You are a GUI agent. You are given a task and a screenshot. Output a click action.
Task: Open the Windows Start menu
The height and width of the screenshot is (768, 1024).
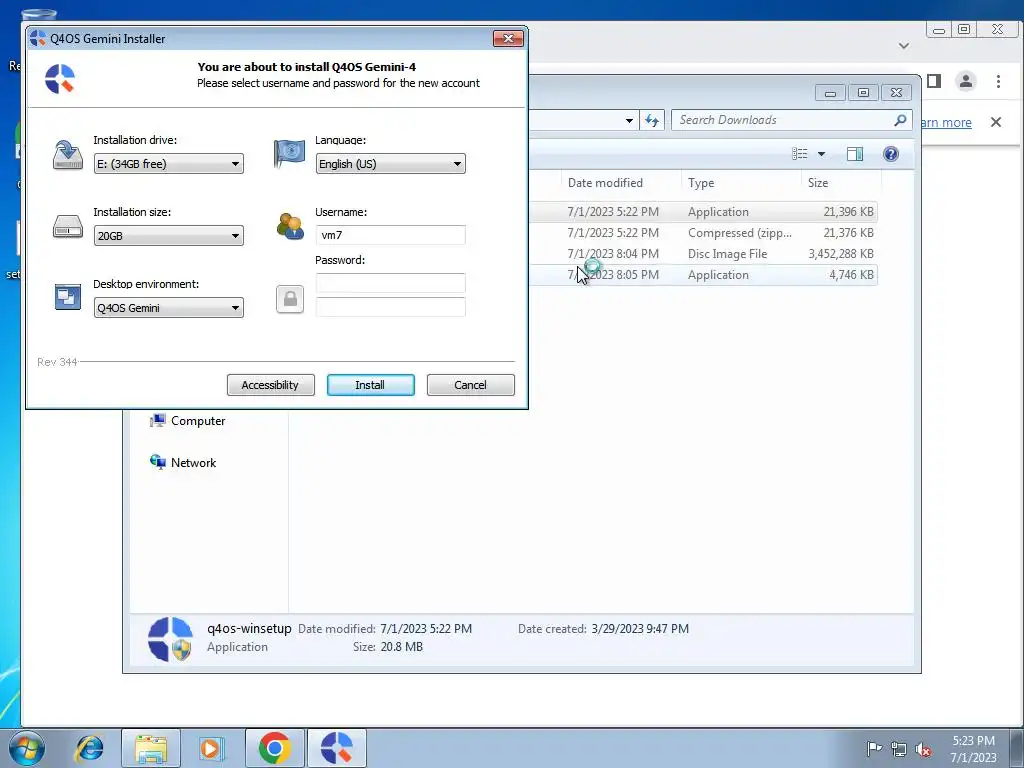pyautogui.click(x=26, y=748)
